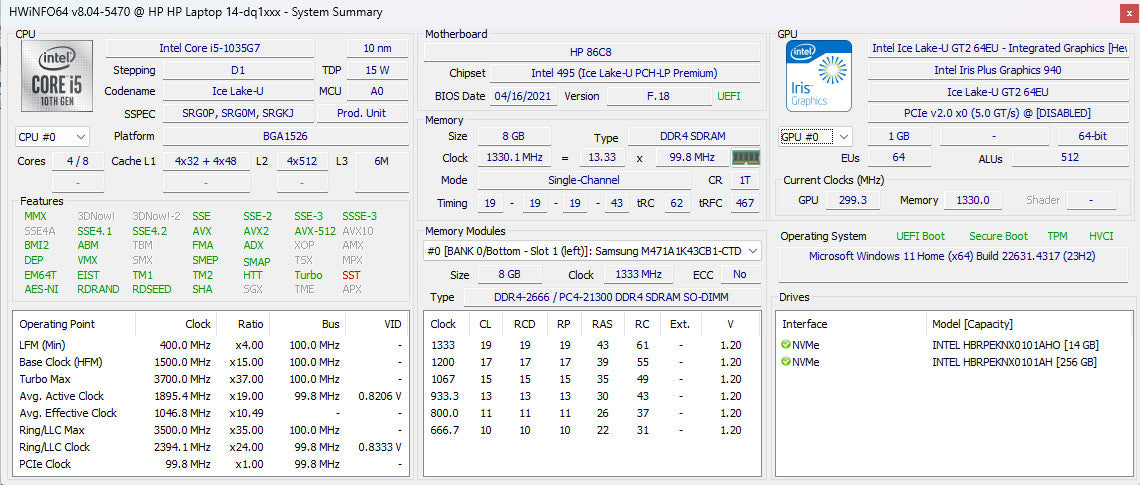
Task: Click the green check beside the 256 GB NVMe drive
Action: (785, 362)
